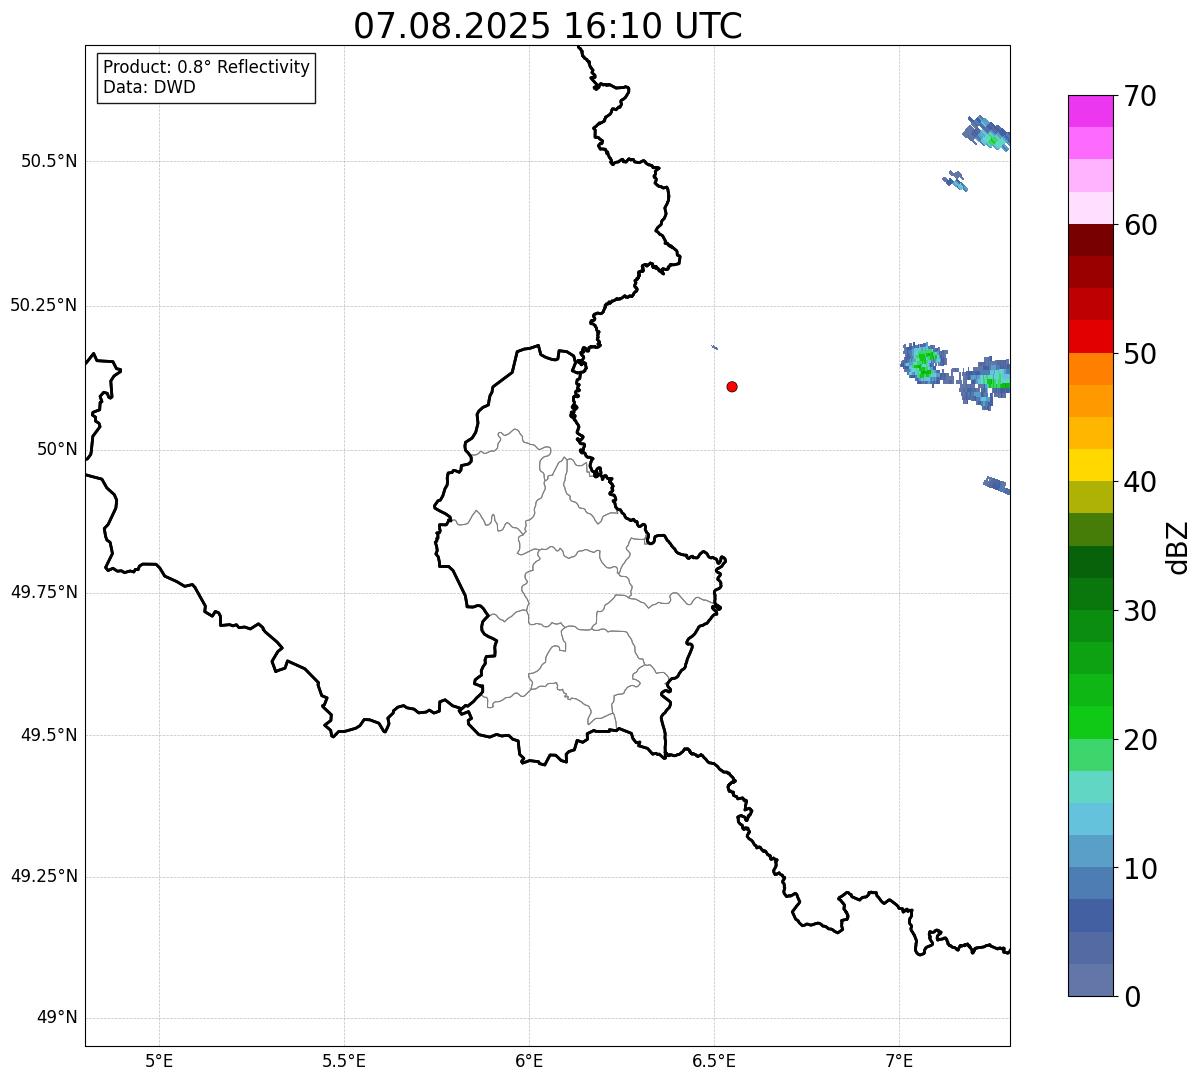Click the radar echo in the top-right corner
The image size is (1202, 1081).
coord(987,133)
